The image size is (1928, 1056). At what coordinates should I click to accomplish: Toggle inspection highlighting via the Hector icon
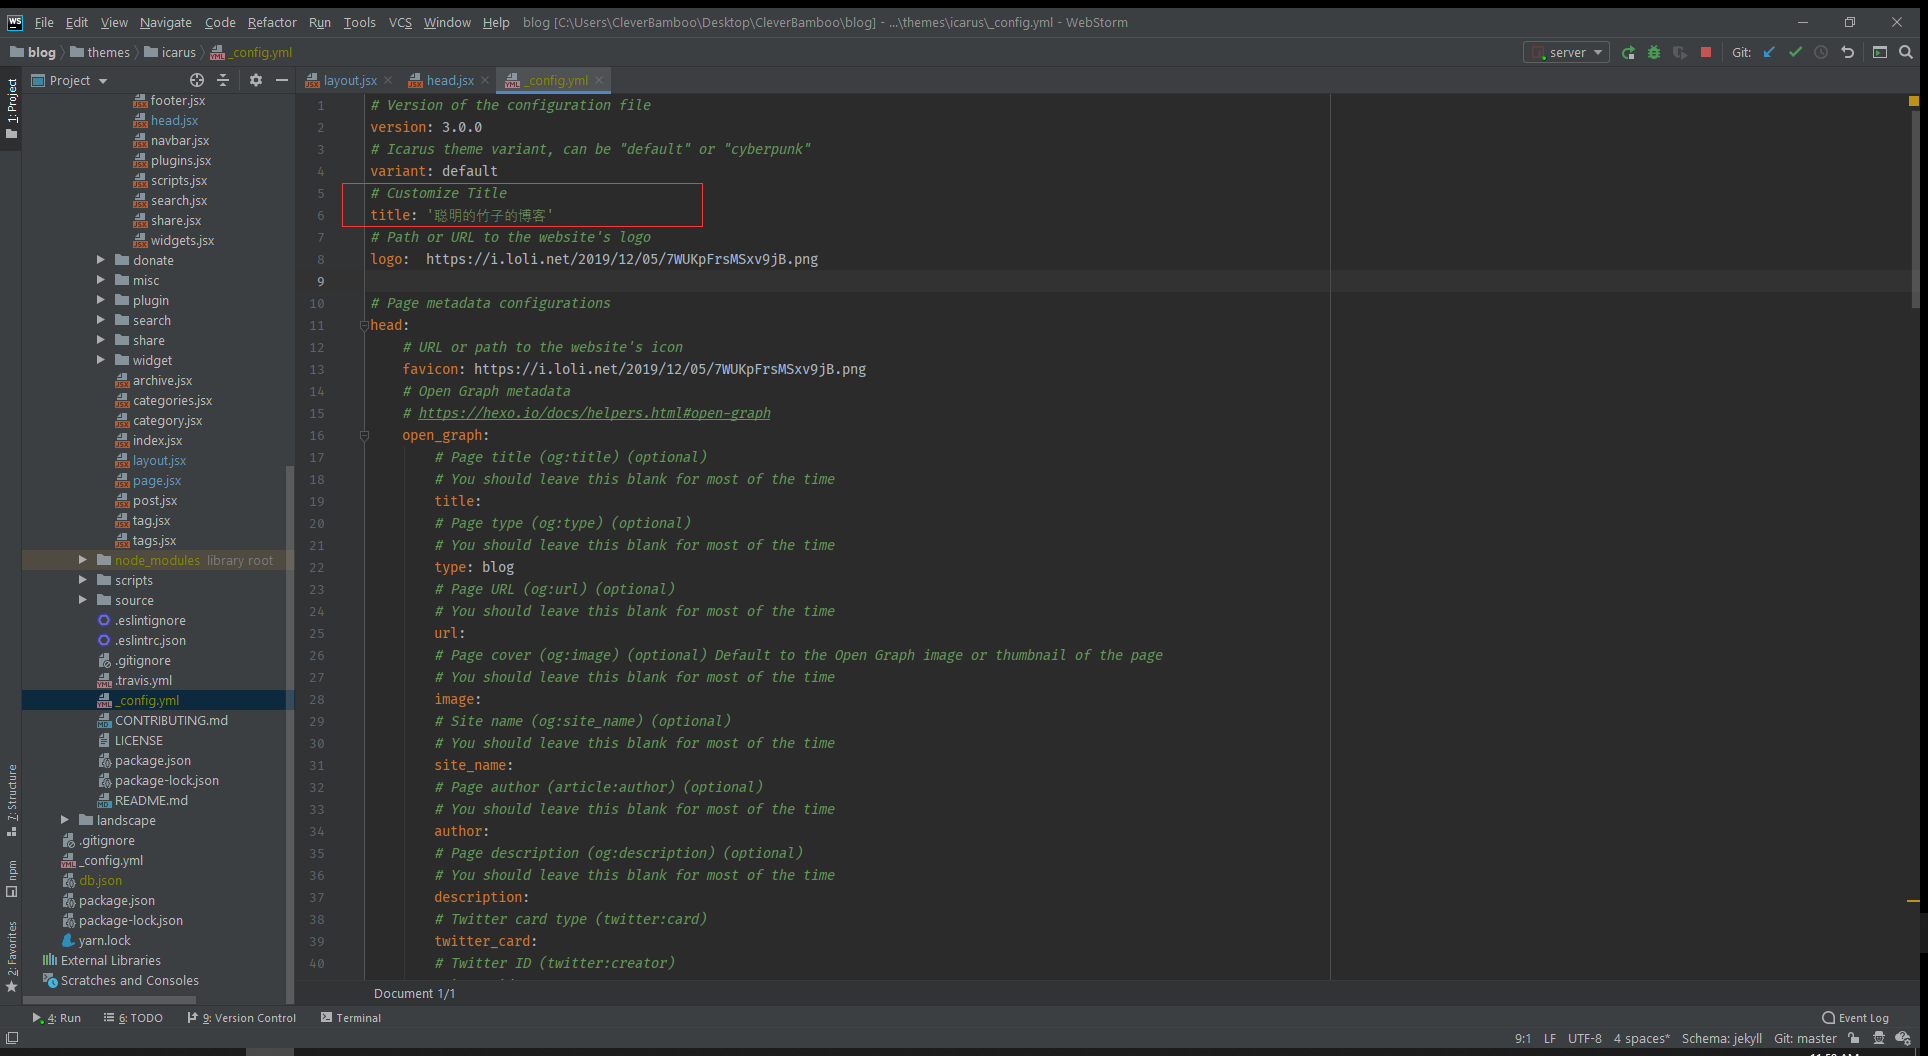coord(1879,1038)
